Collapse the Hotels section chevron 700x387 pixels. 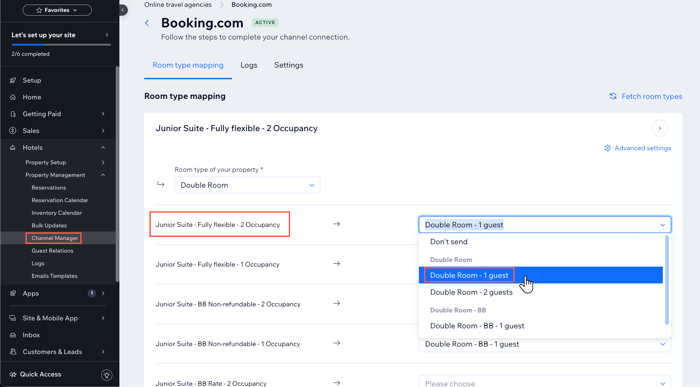103,147
